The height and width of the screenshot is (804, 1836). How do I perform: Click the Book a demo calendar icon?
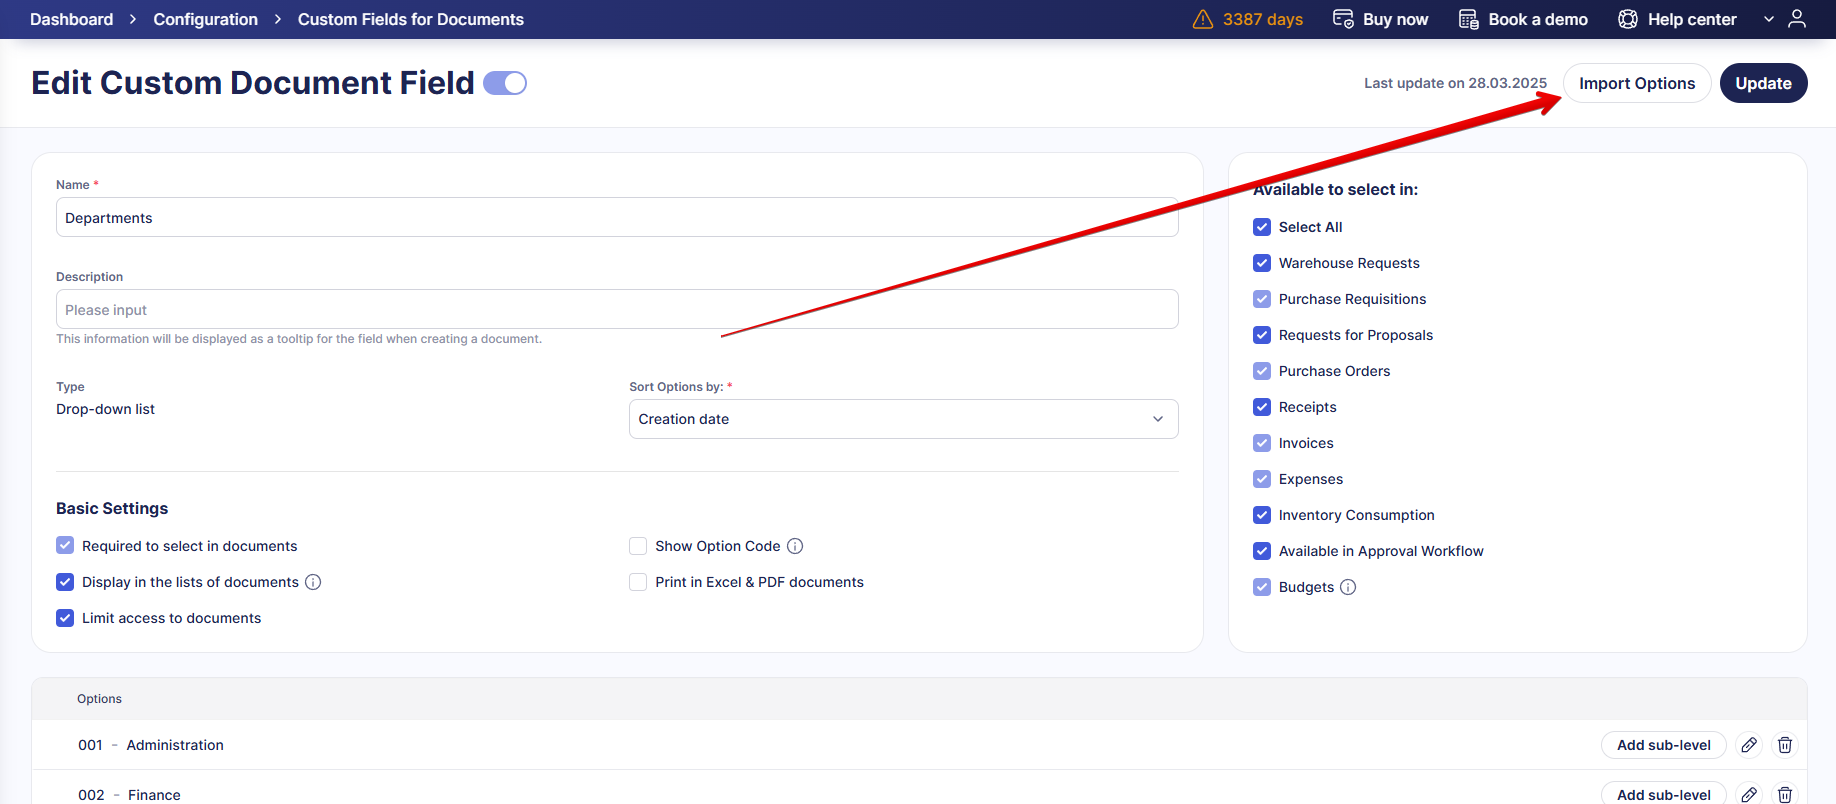click(x=1468, y=19)
